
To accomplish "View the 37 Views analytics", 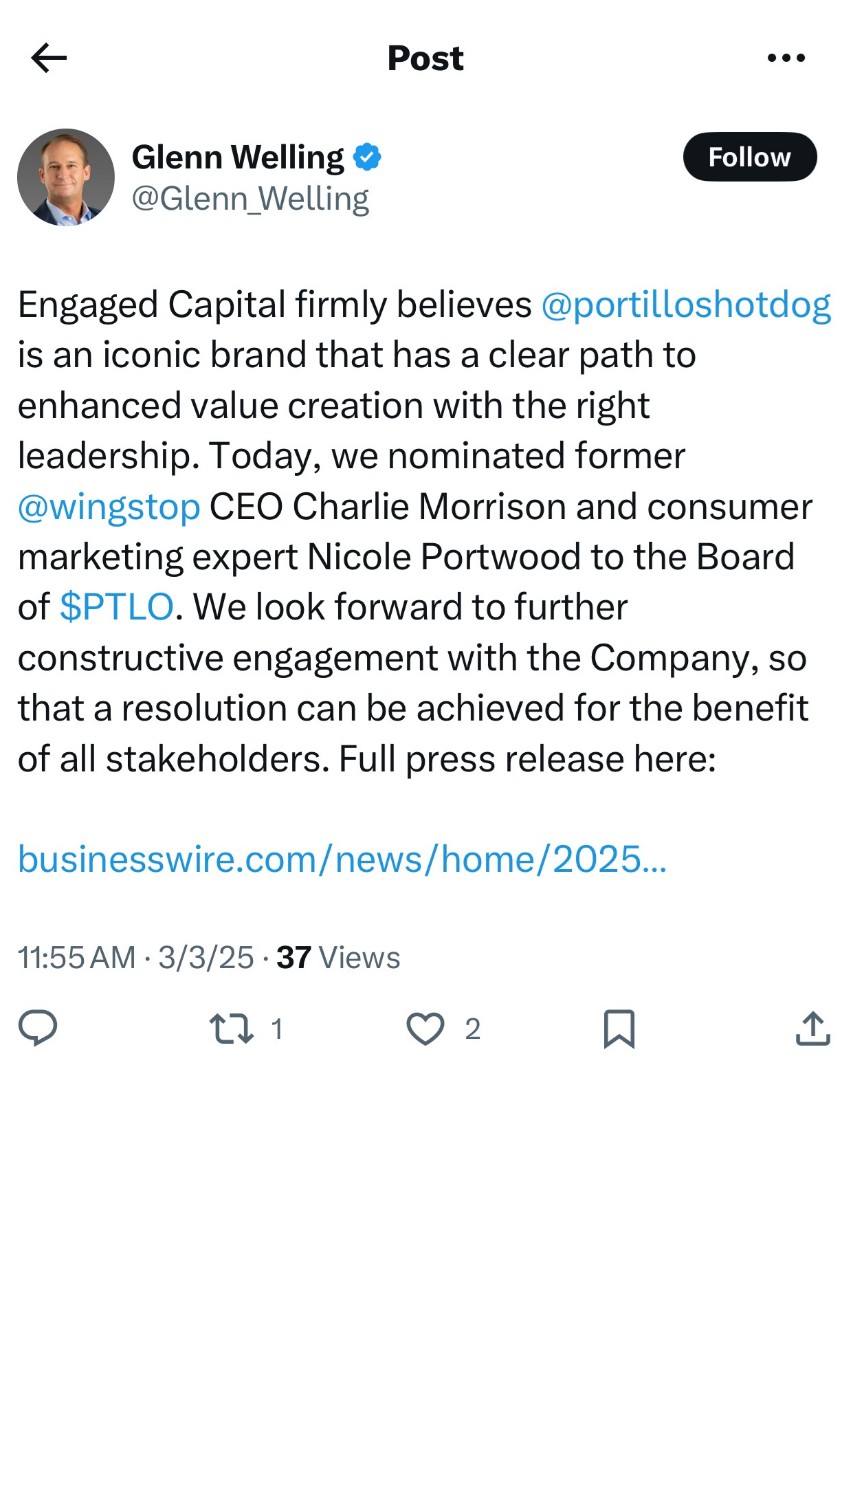I will [338, 957].
